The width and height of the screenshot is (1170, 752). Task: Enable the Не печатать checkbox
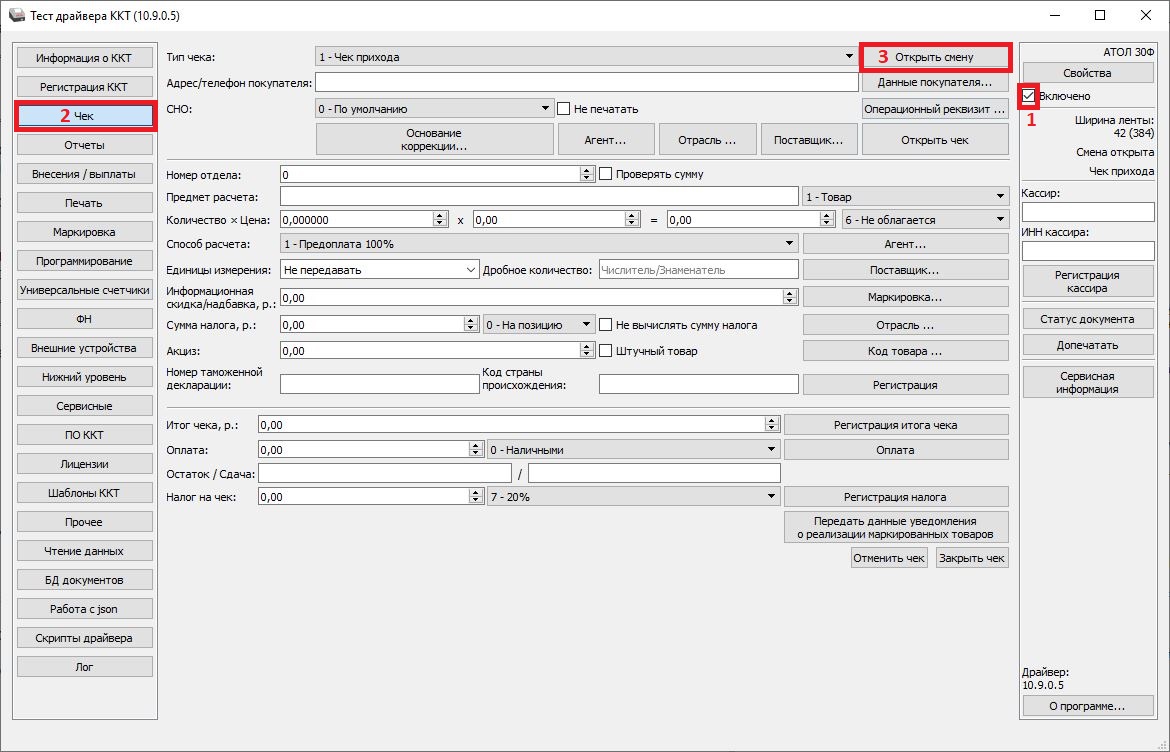[x=564, y=109]
